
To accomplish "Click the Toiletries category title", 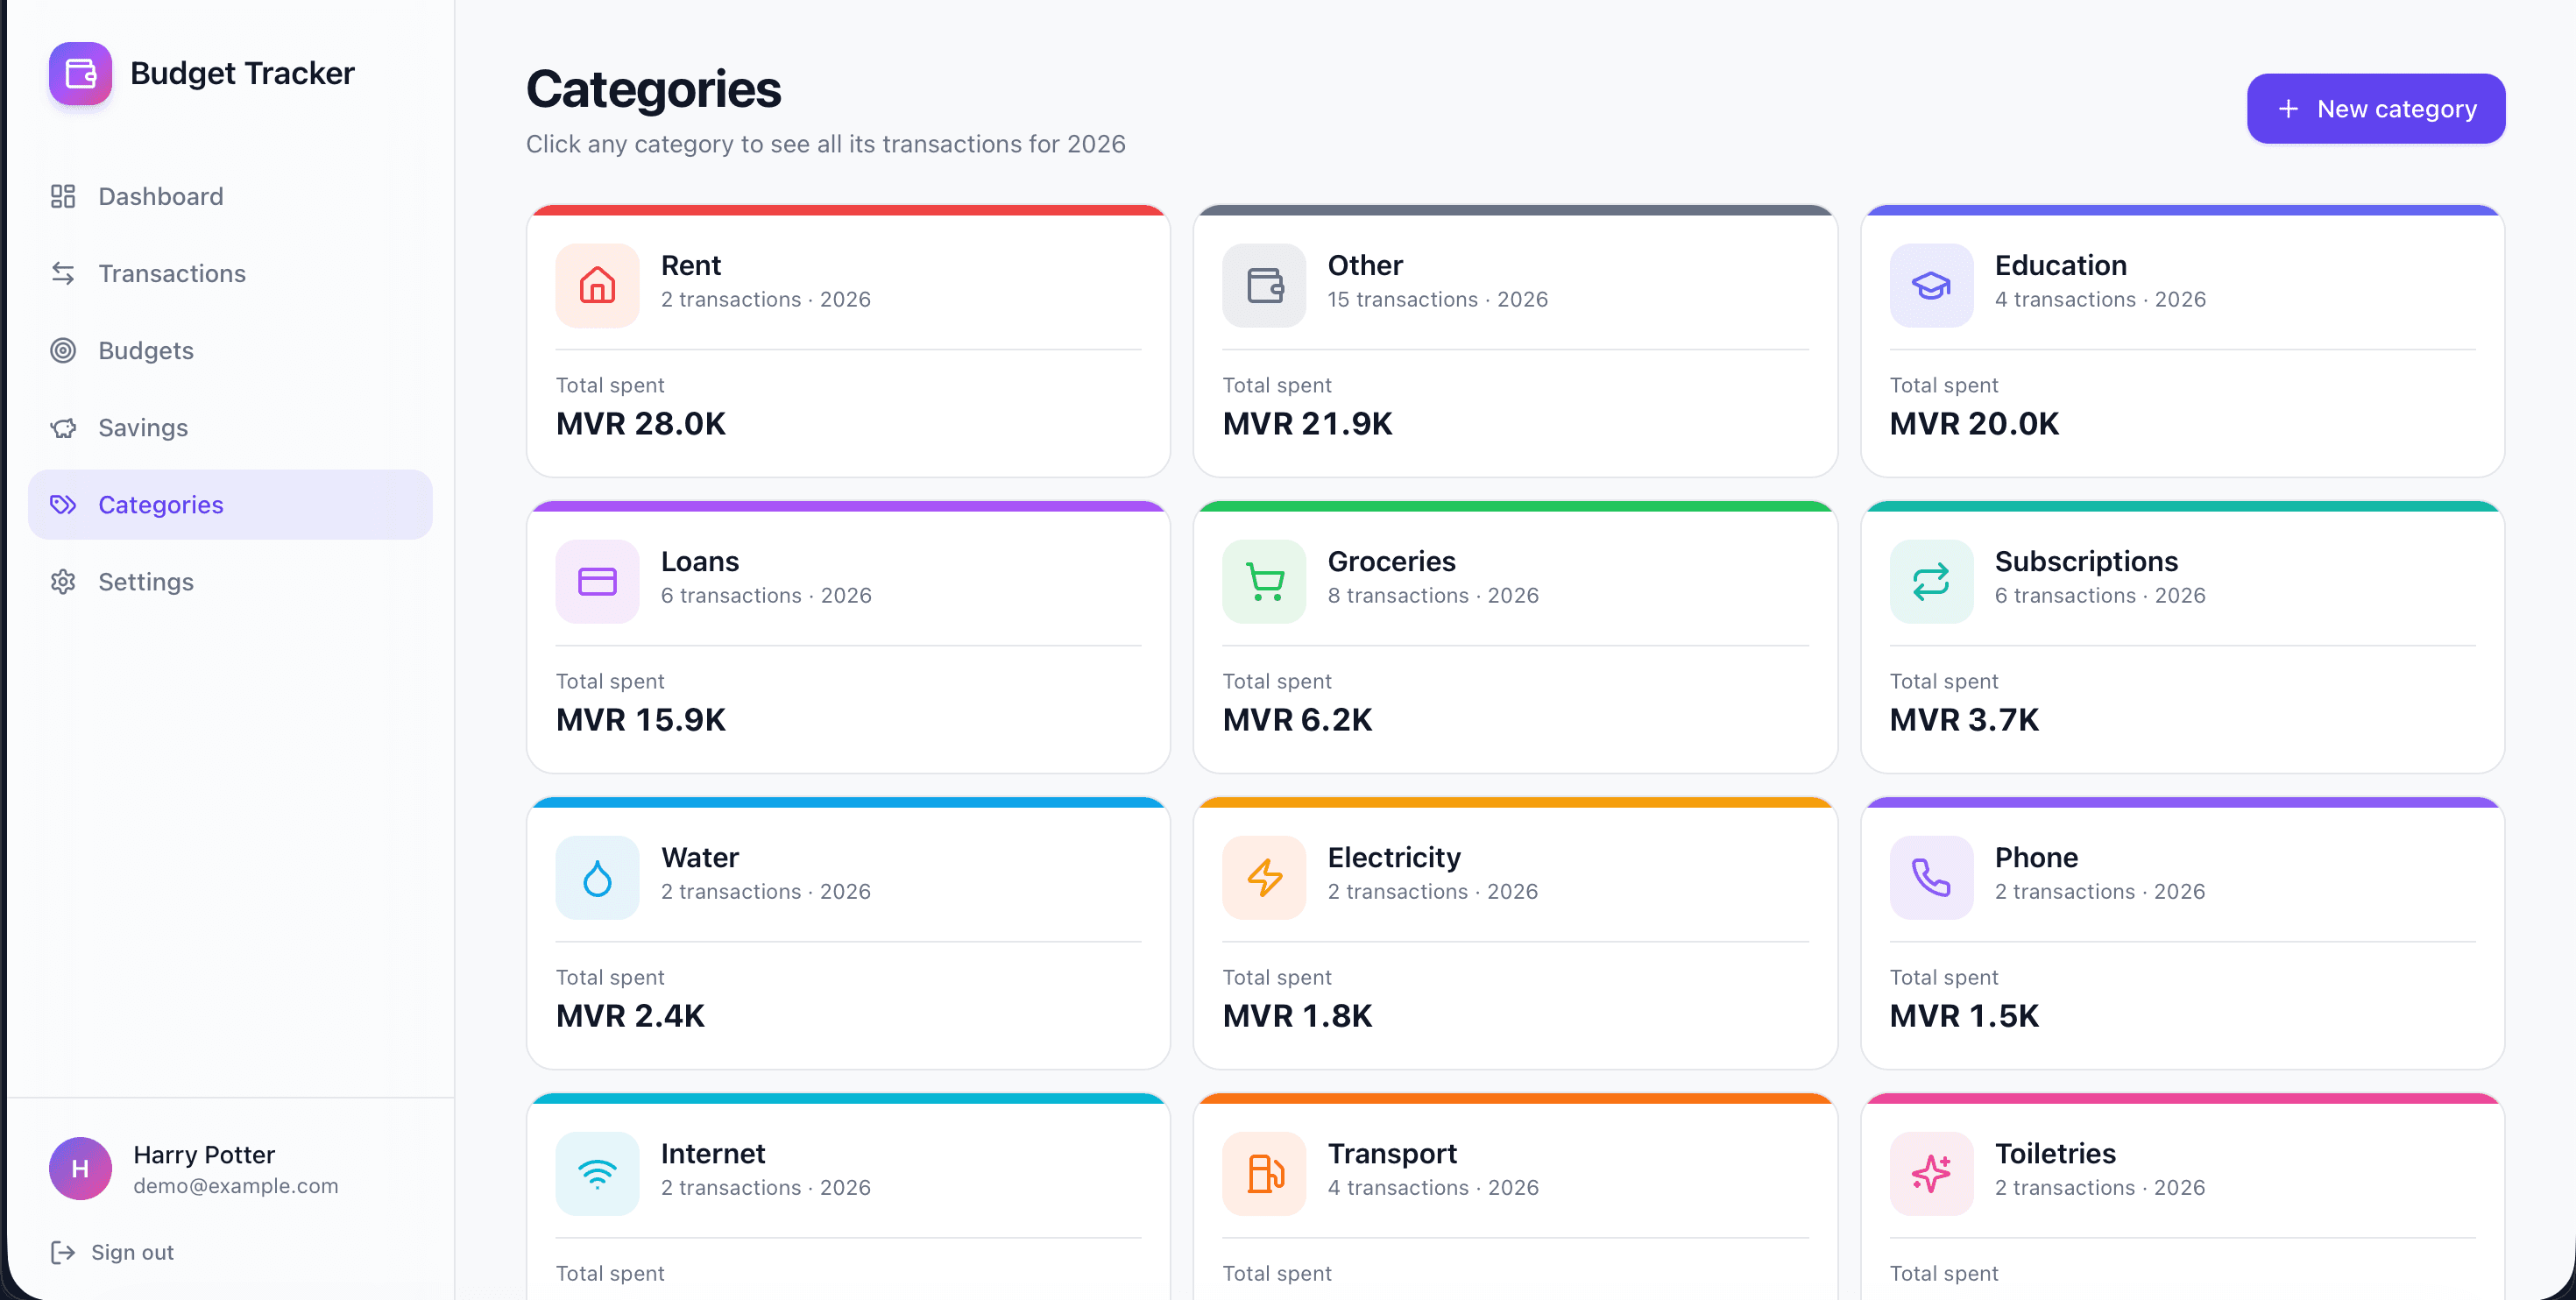I will [2055, 1153].
